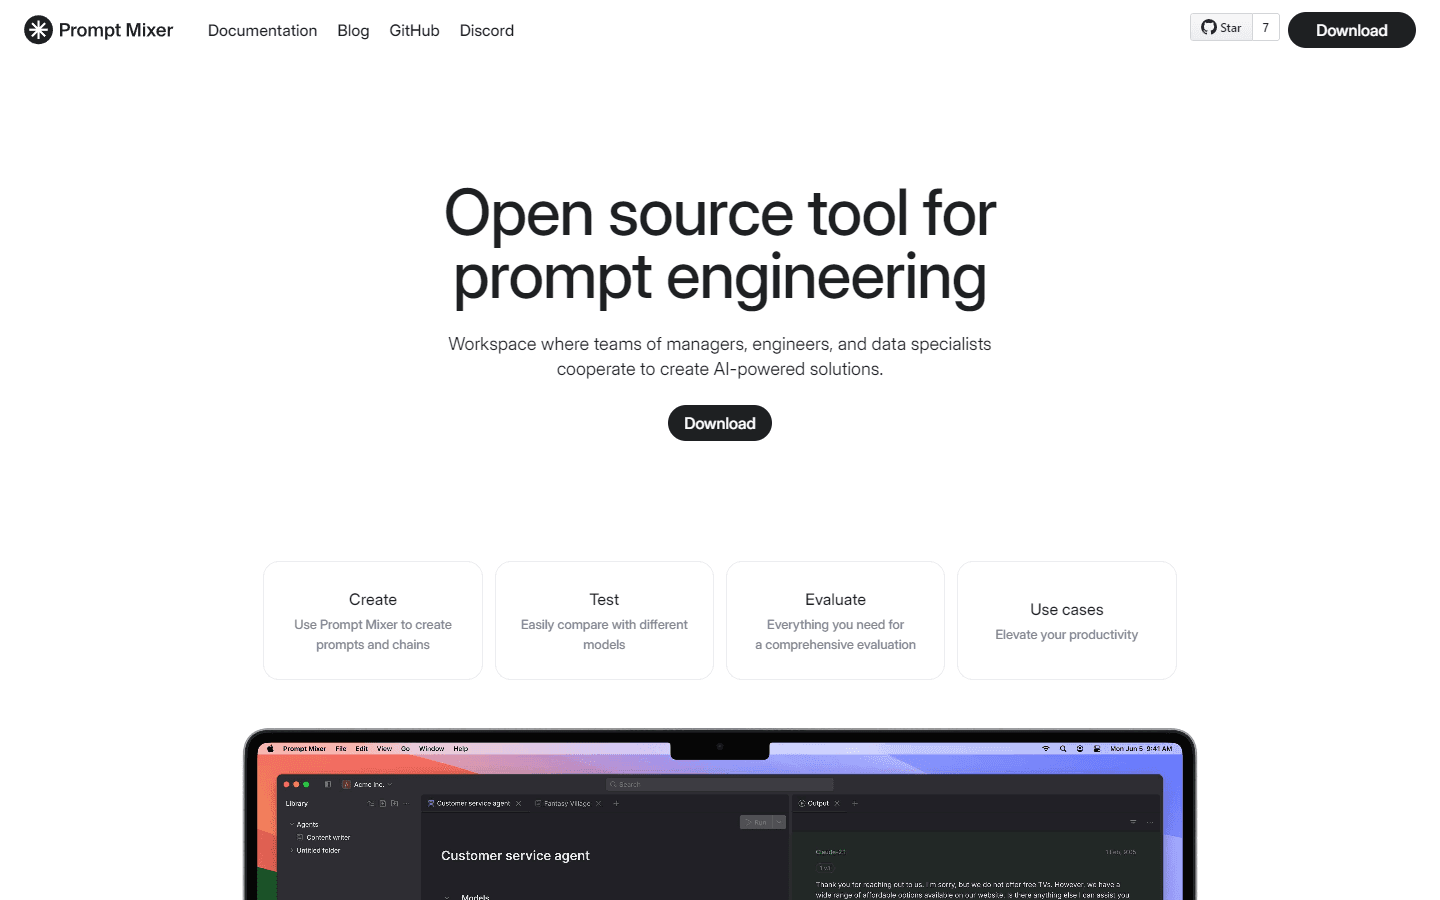Open the Window menu in preview menu bar

(431, 748)
